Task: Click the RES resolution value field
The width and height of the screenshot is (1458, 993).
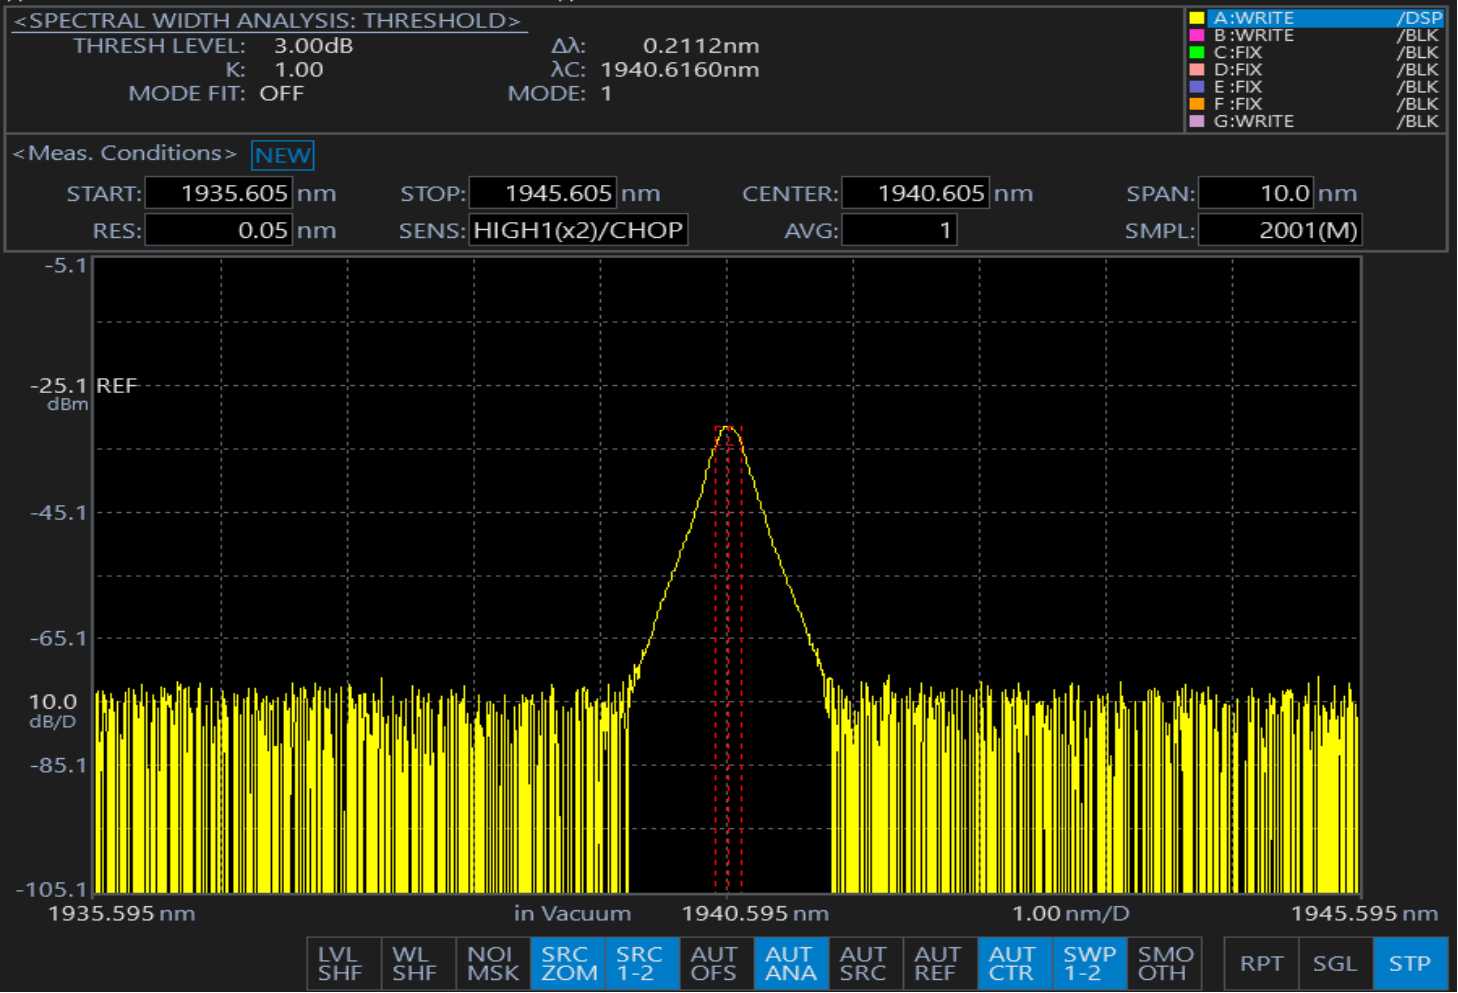Action: pyautogui.click(x=219, y=231)
